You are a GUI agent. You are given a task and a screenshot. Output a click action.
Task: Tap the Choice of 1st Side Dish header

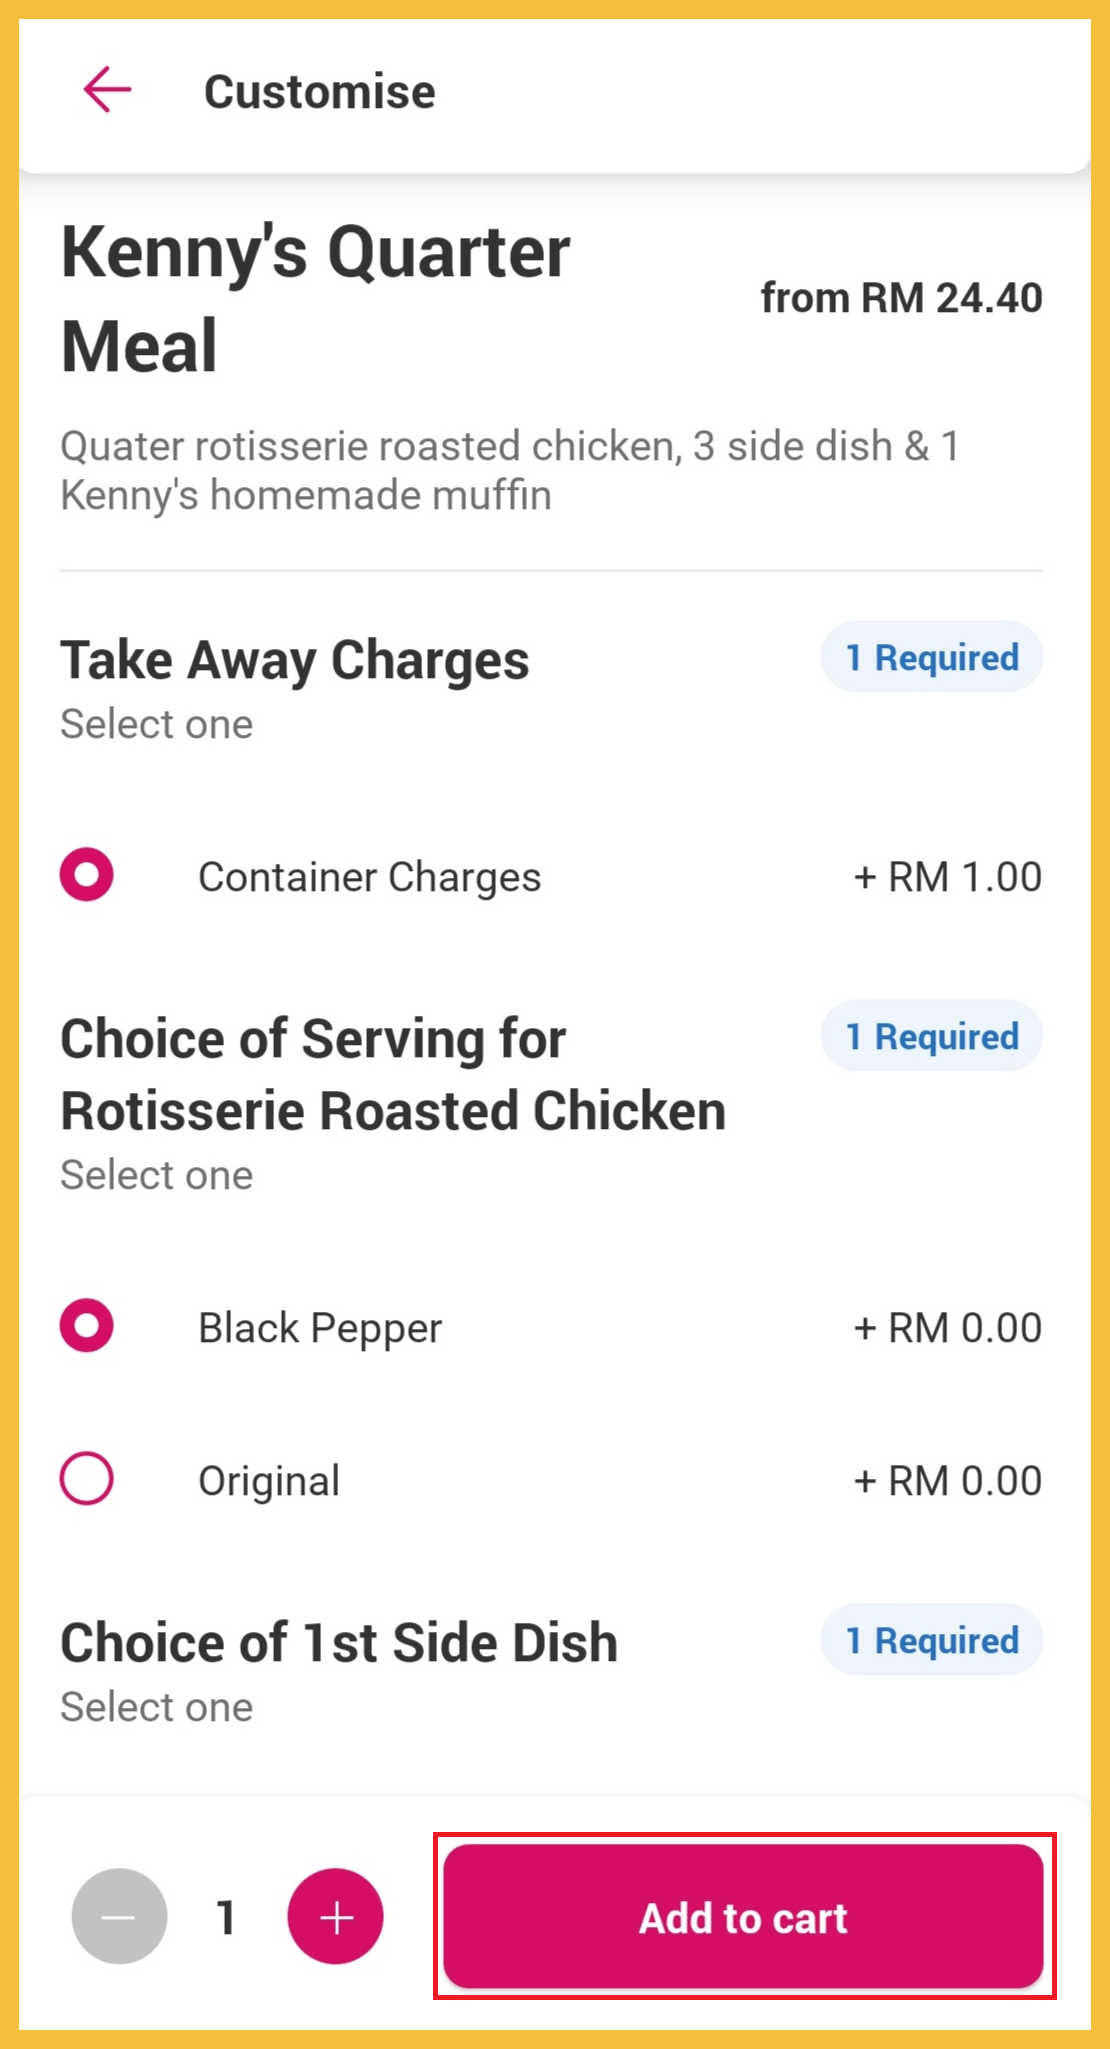click(x=339, y=1643)
